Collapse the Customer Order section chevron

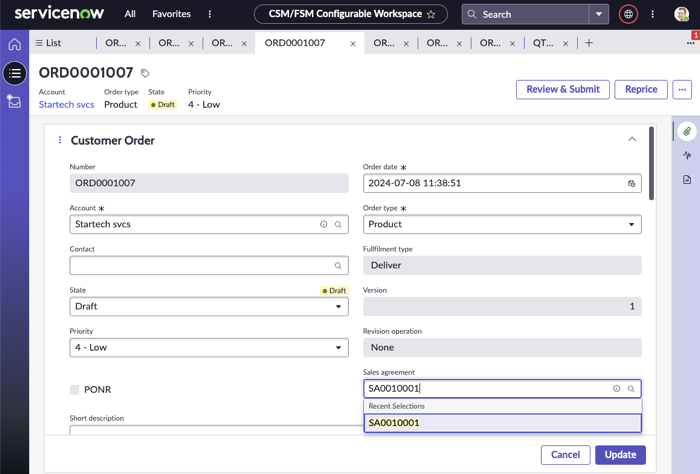pyautogui.click(x=632, y=139)
